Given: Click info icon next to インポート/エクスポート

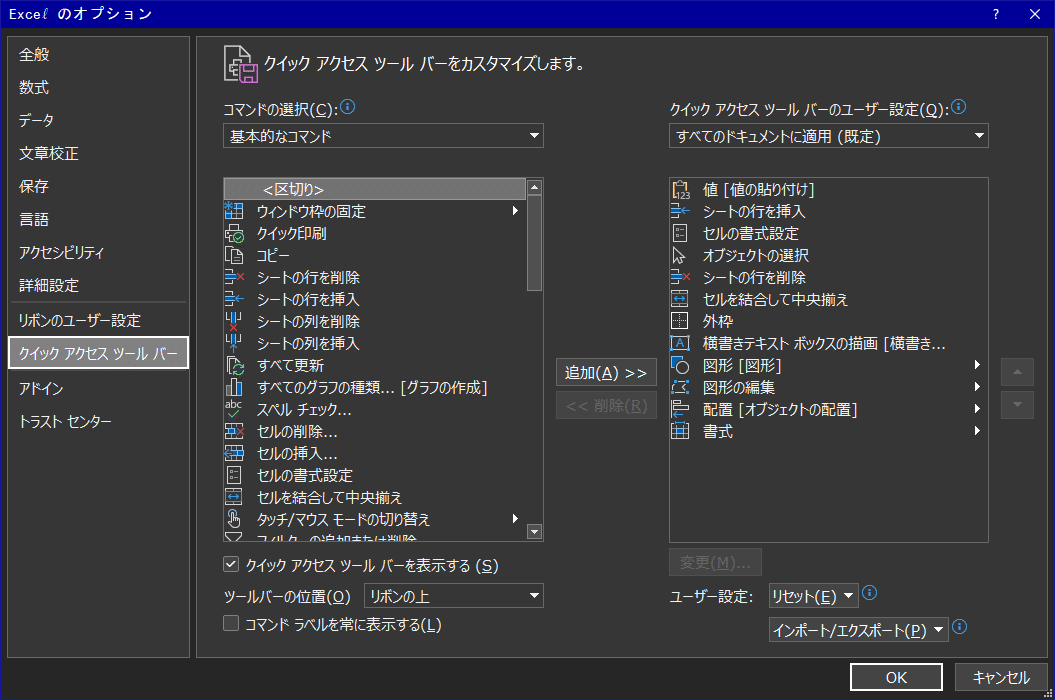Looking at the screenshot, I should tap(960, 627).
